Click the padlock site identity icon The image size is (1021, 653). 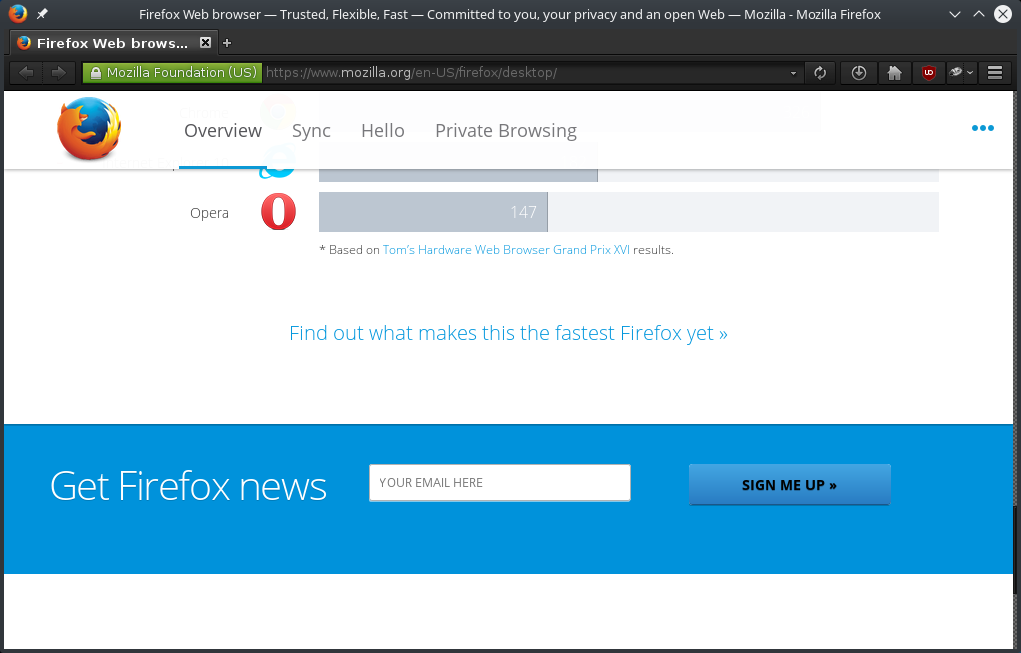tap(96, 73)
